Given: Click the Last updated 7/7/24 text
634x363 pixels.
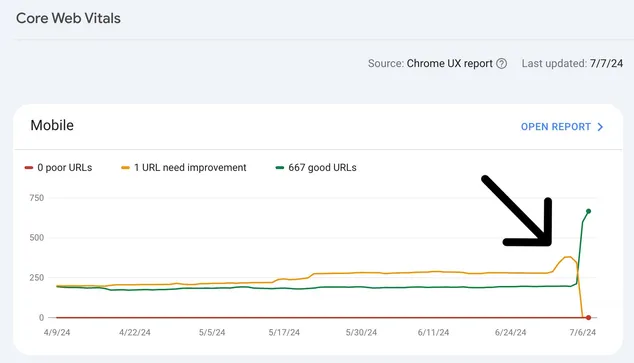Looking at the screenshot, I should pos(572,64).
